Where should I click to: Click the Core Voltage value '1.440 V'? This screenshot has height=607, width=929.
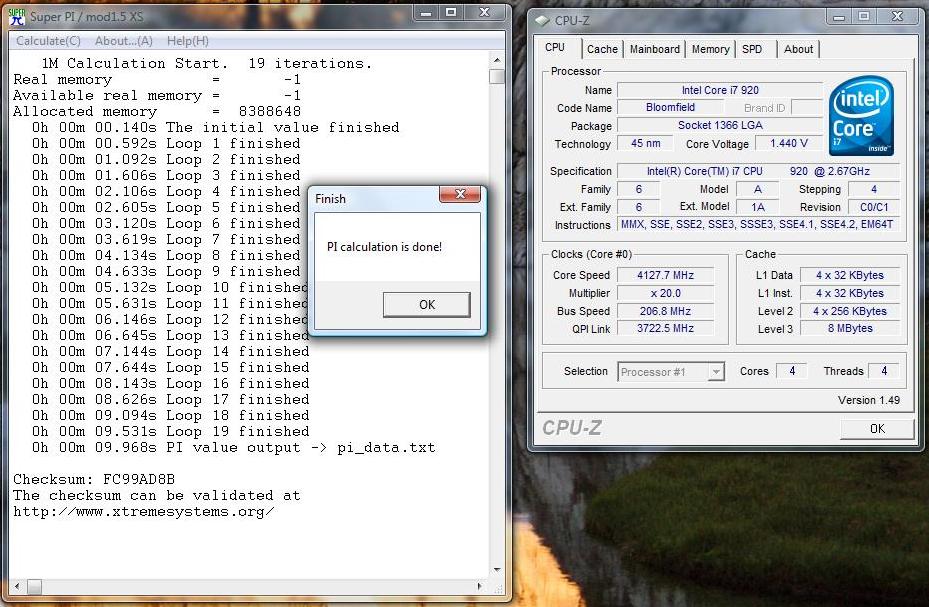(x=789, y=143)
